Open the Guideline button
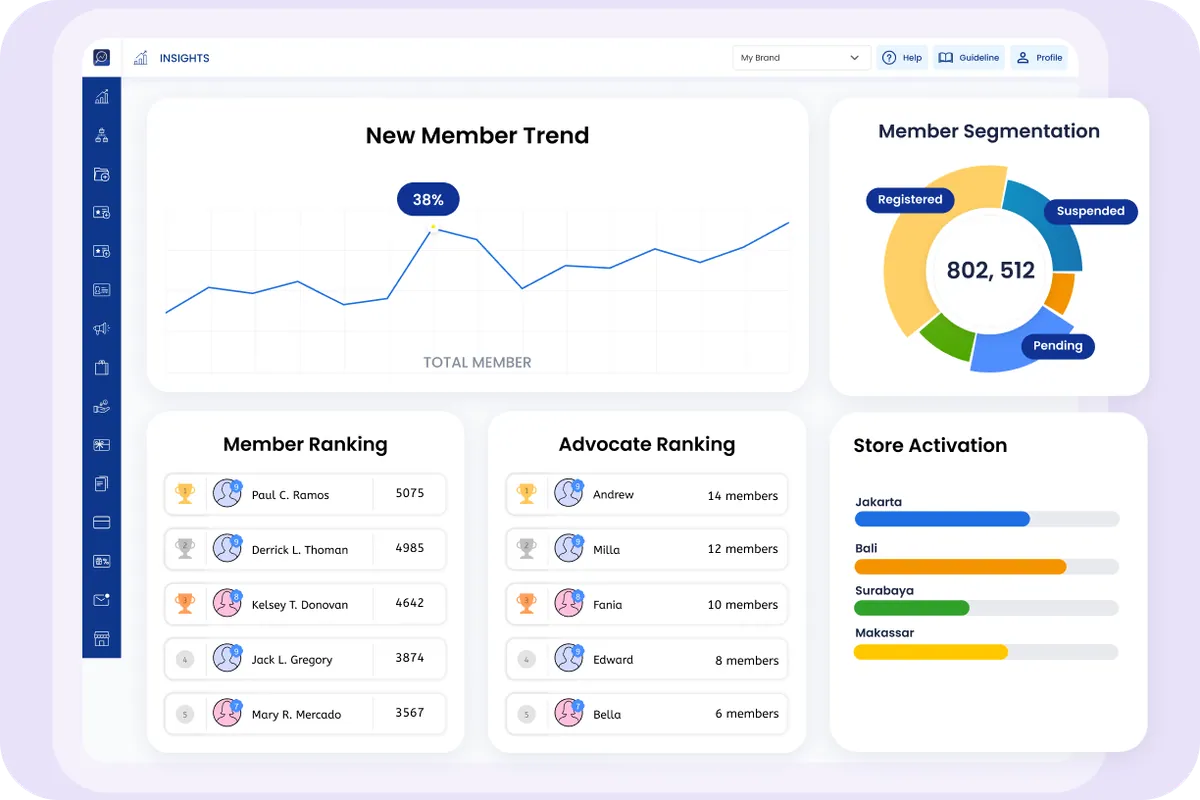This screenshot has height=800, width=1200. [969, 58]
